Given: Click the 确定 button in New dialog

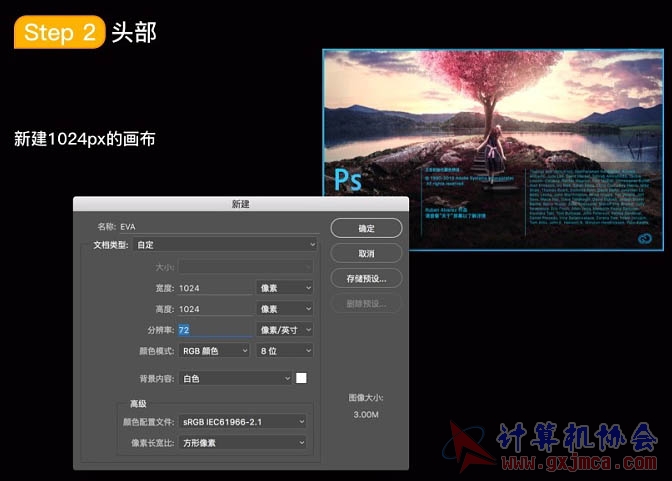Looking at the screenshot, I should (366, 228).
